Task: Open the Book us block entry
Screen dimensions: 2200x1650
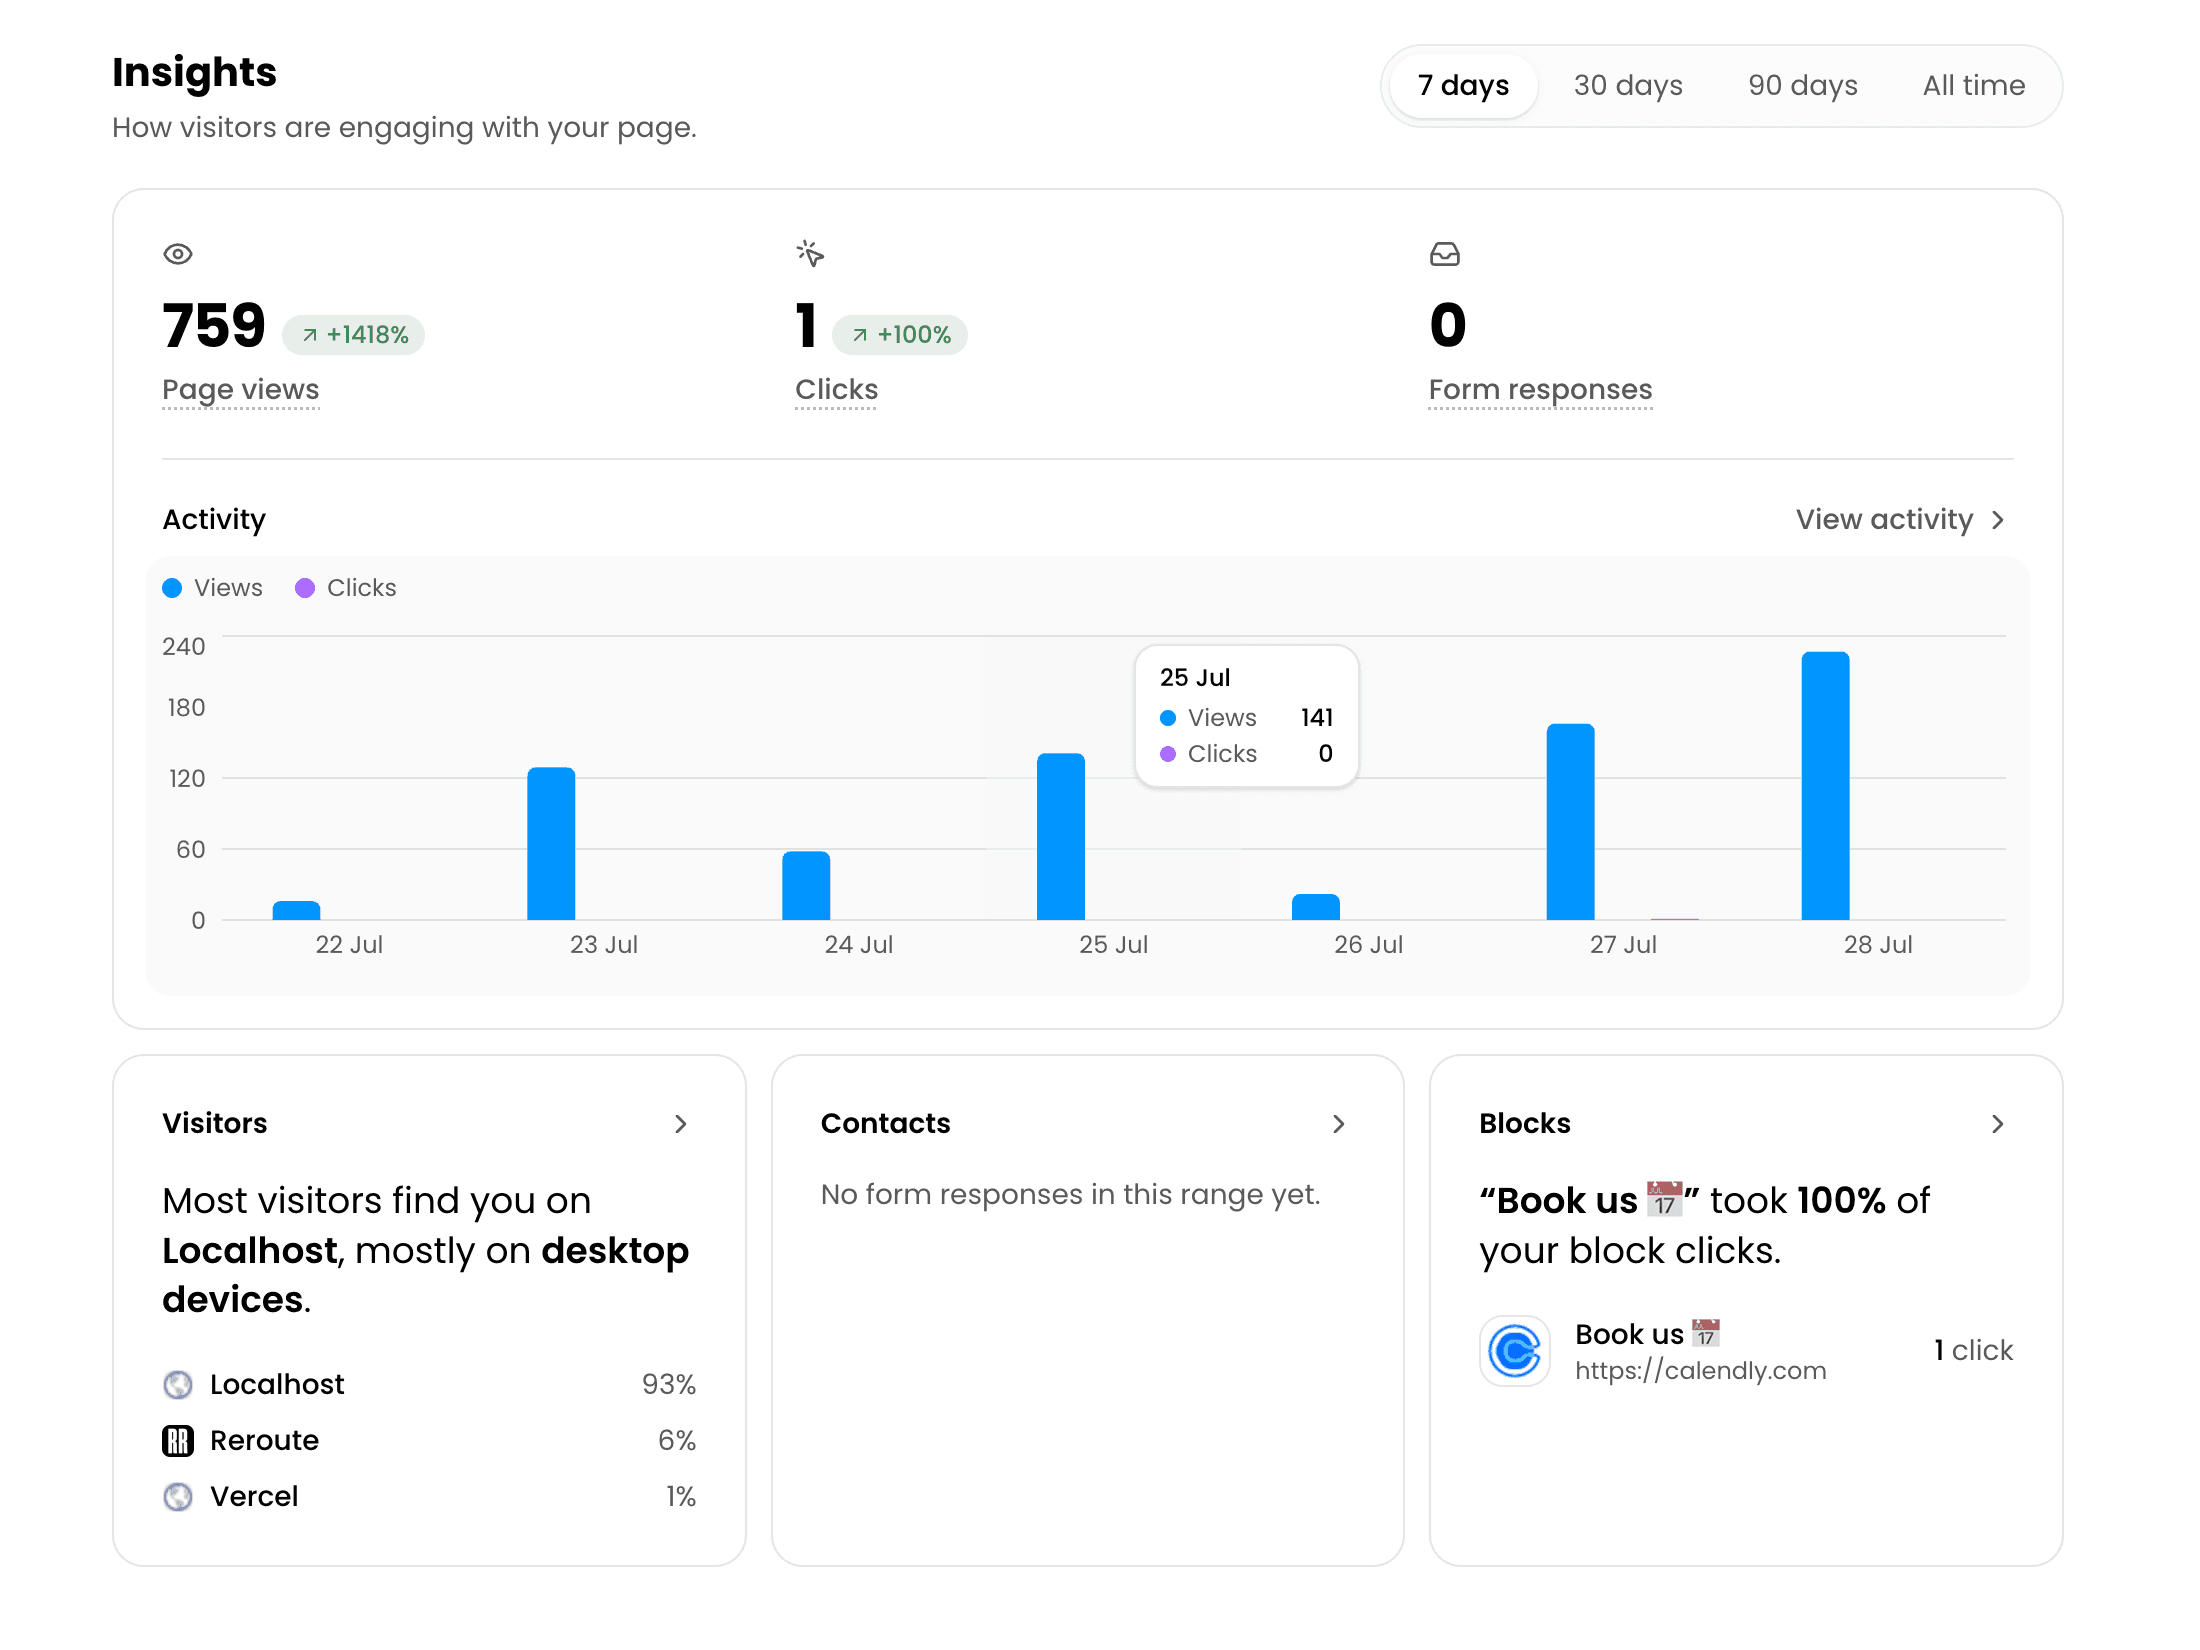Action: pyautogui.click(x=1746, y=1351)
